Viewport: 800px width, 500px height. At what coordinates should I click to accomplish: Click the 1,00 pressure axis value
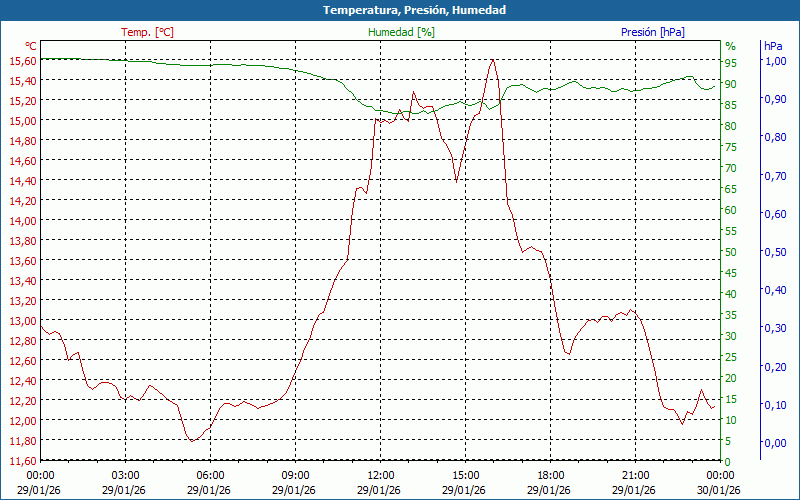click(774, 61)
